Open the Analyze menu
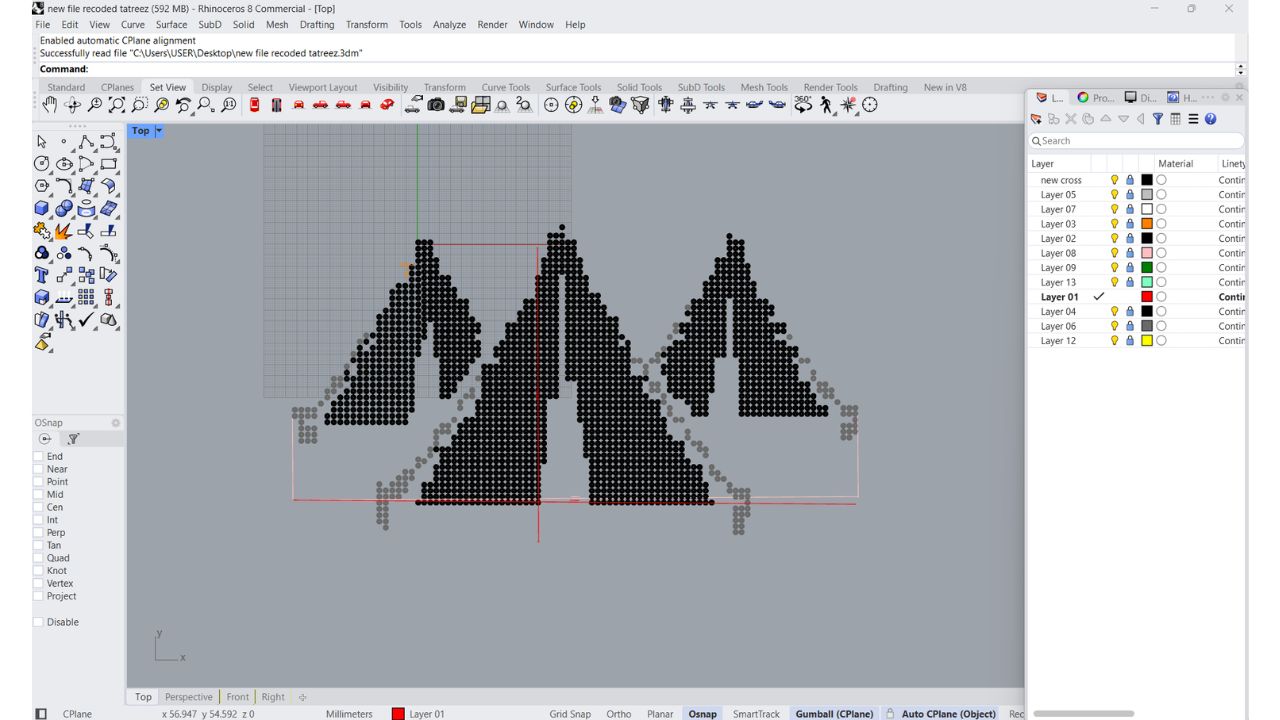This screenshot has height=720, width=1280. tap(450, 25)
